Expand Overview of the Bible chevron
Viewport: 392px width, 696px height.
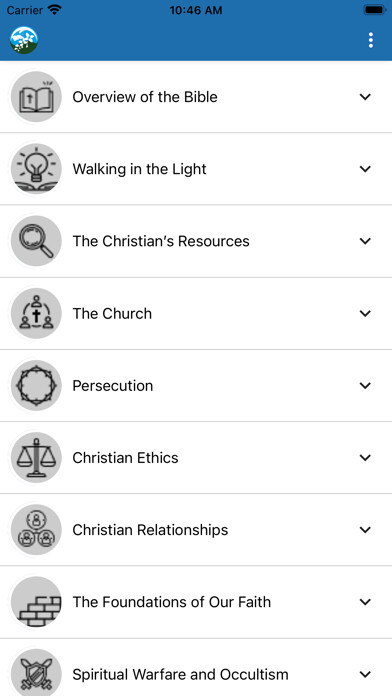pos(365,97)
